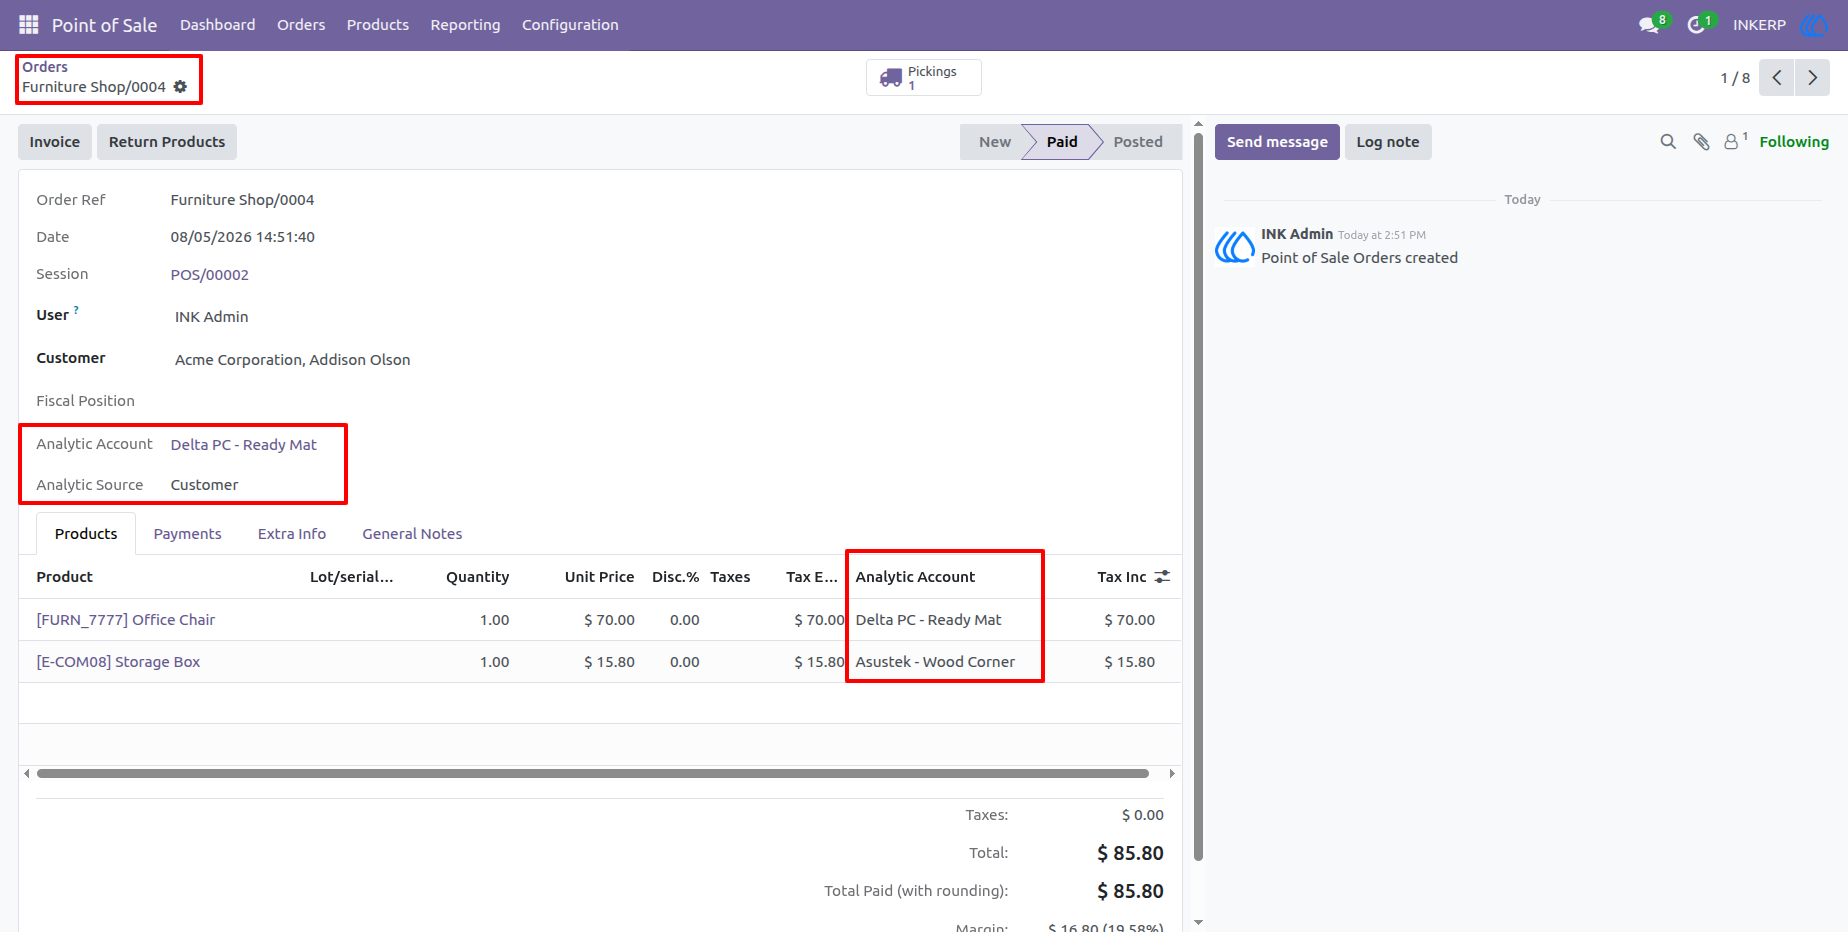Click the Return Products button
Image resolution: width=1848 pixels, height=932 pixels.
coord(167,142)
